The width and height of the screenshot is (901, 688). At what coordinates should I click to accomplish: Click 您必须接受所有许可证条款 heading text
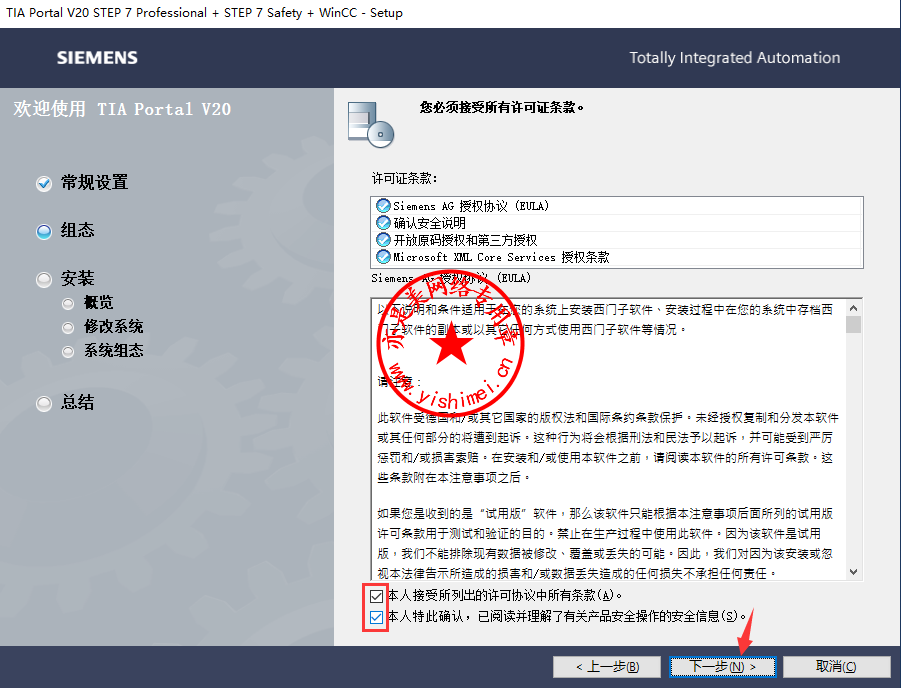(501, 107)
